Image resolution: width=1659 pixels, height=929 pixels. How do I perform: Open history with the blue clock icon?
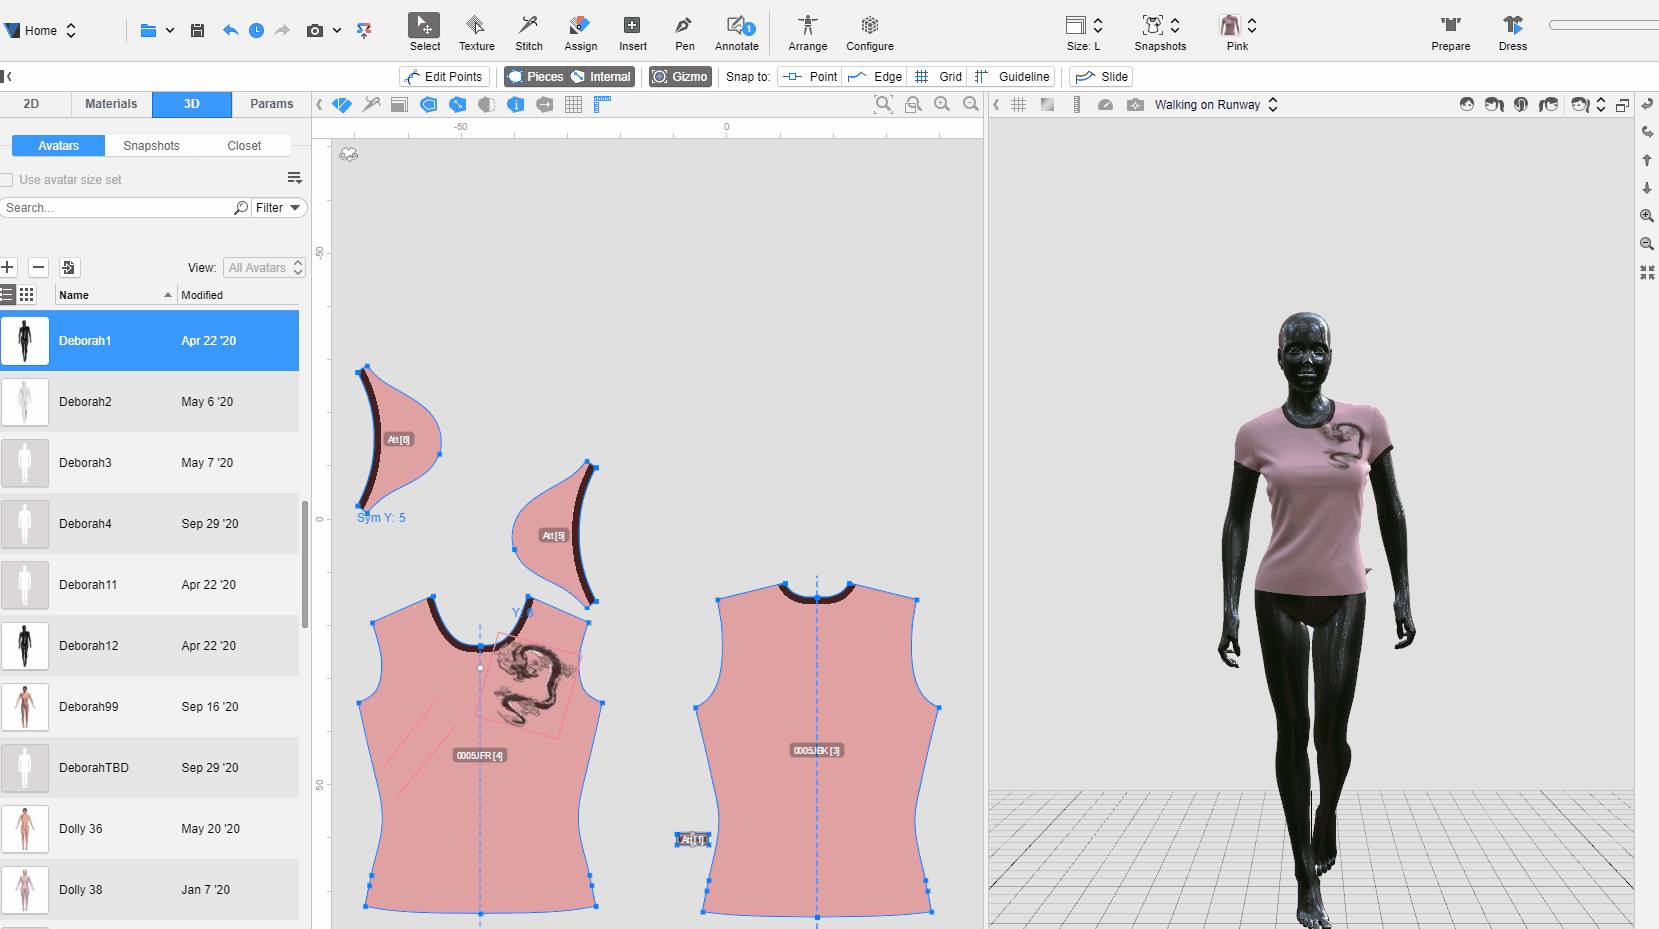click(256, 31)
